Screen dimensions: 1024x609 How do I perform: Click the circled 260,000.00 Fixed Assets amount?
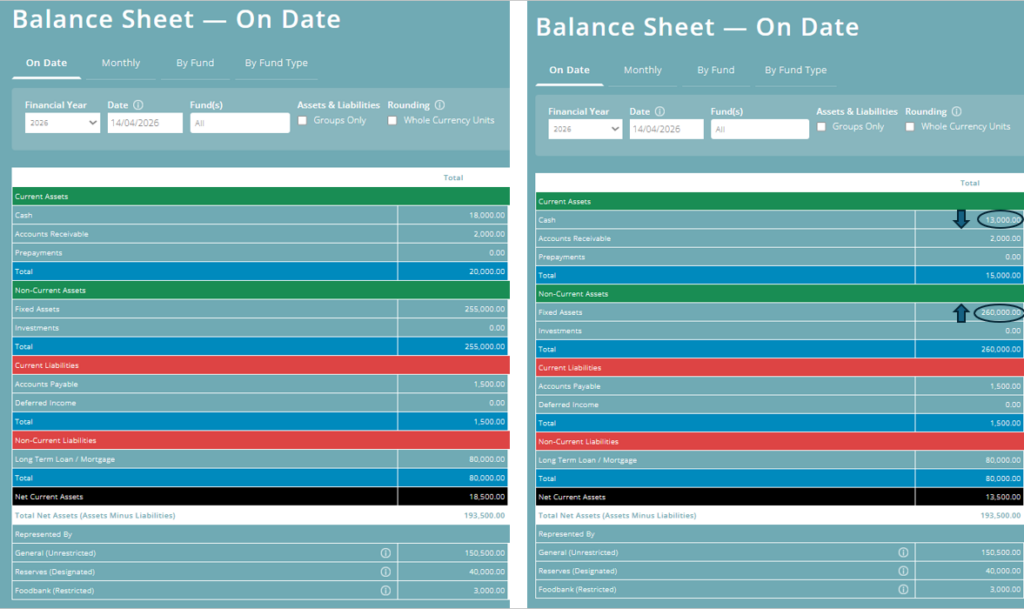pos(998,313)
